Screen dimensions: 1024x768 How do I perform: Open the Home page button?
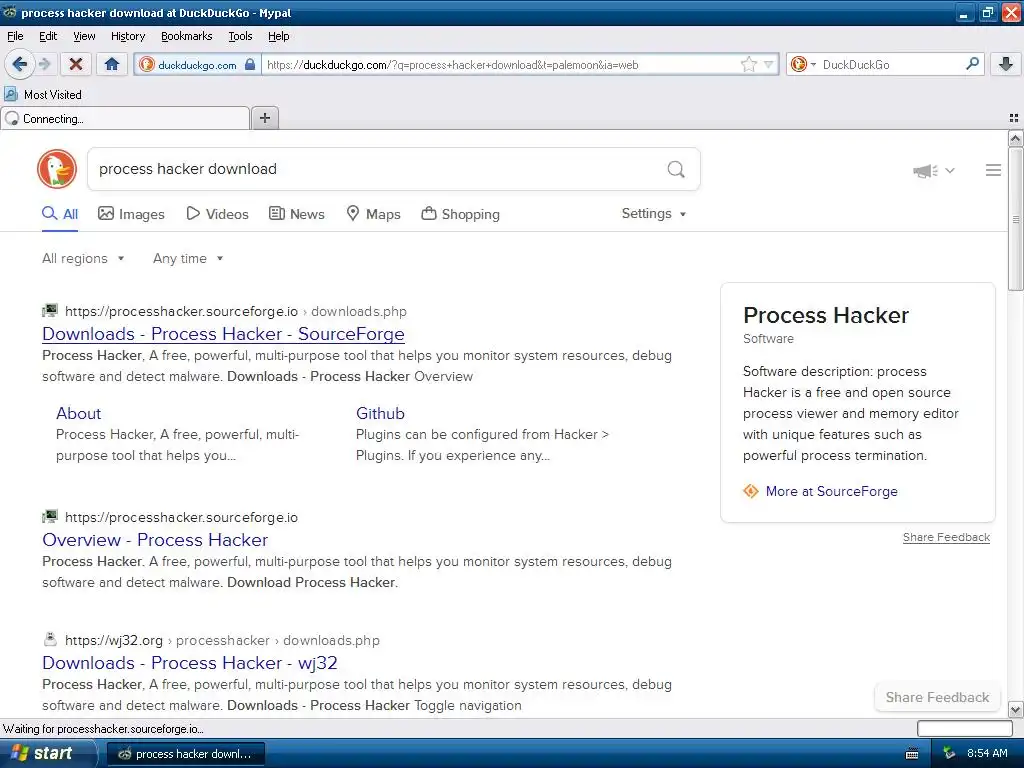[x=112, y=64]
